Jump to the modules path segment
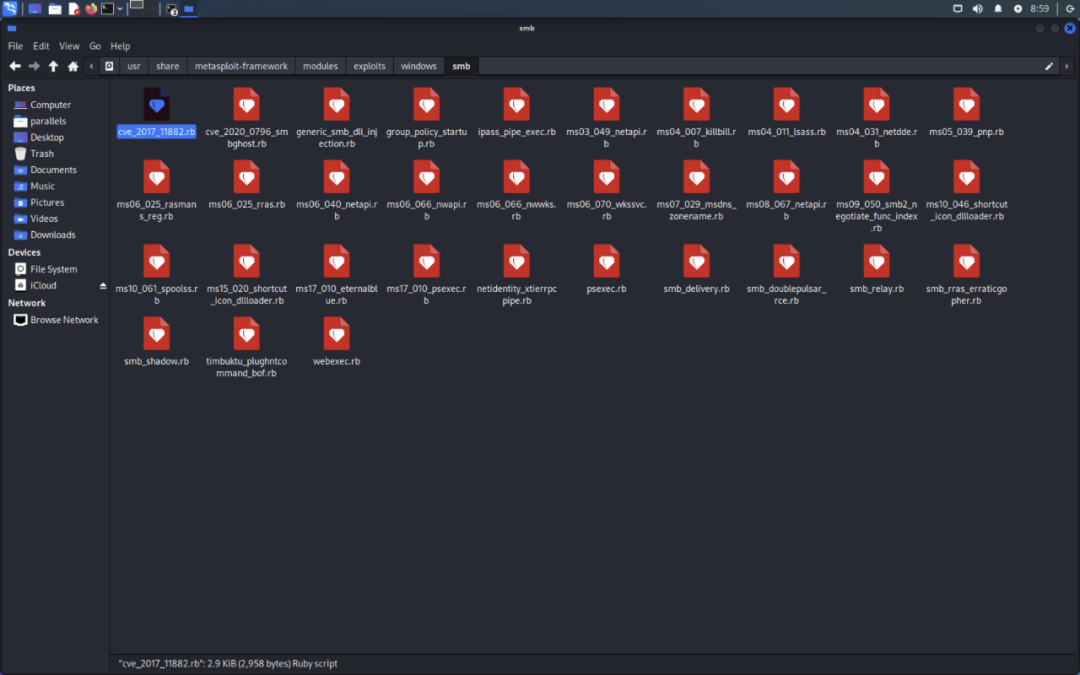1080x675 pixels. 320,66
